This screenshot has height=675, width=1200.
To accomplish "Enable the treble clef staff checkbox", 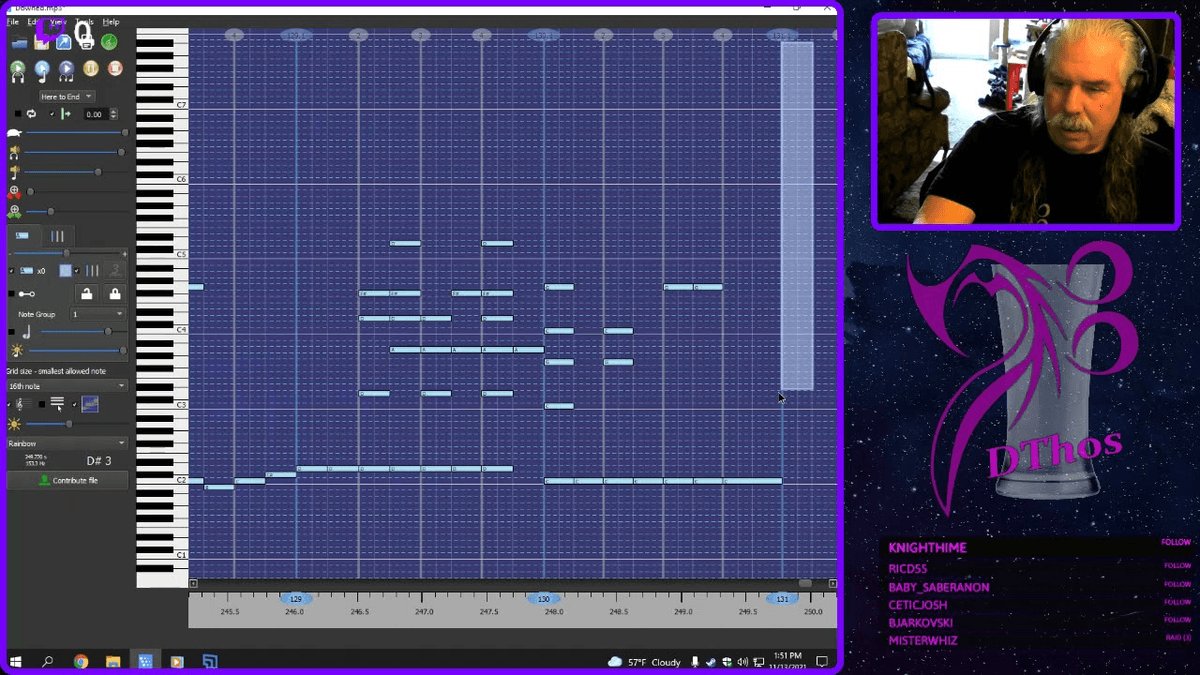I will (8, 404).
